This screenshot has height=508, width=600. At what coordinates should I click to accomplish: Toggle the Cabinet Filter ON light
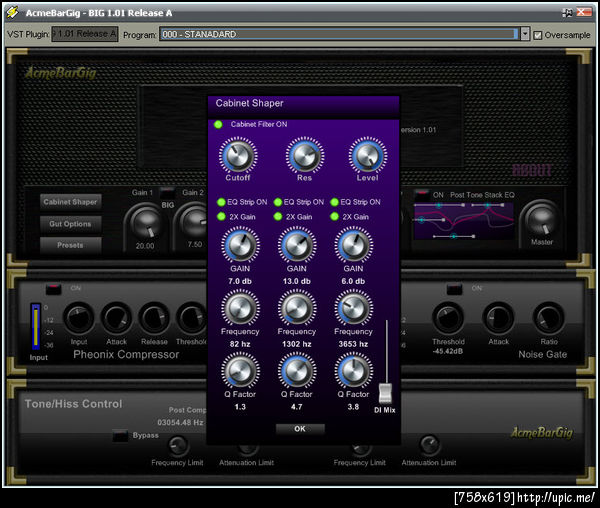coord(218,124)
